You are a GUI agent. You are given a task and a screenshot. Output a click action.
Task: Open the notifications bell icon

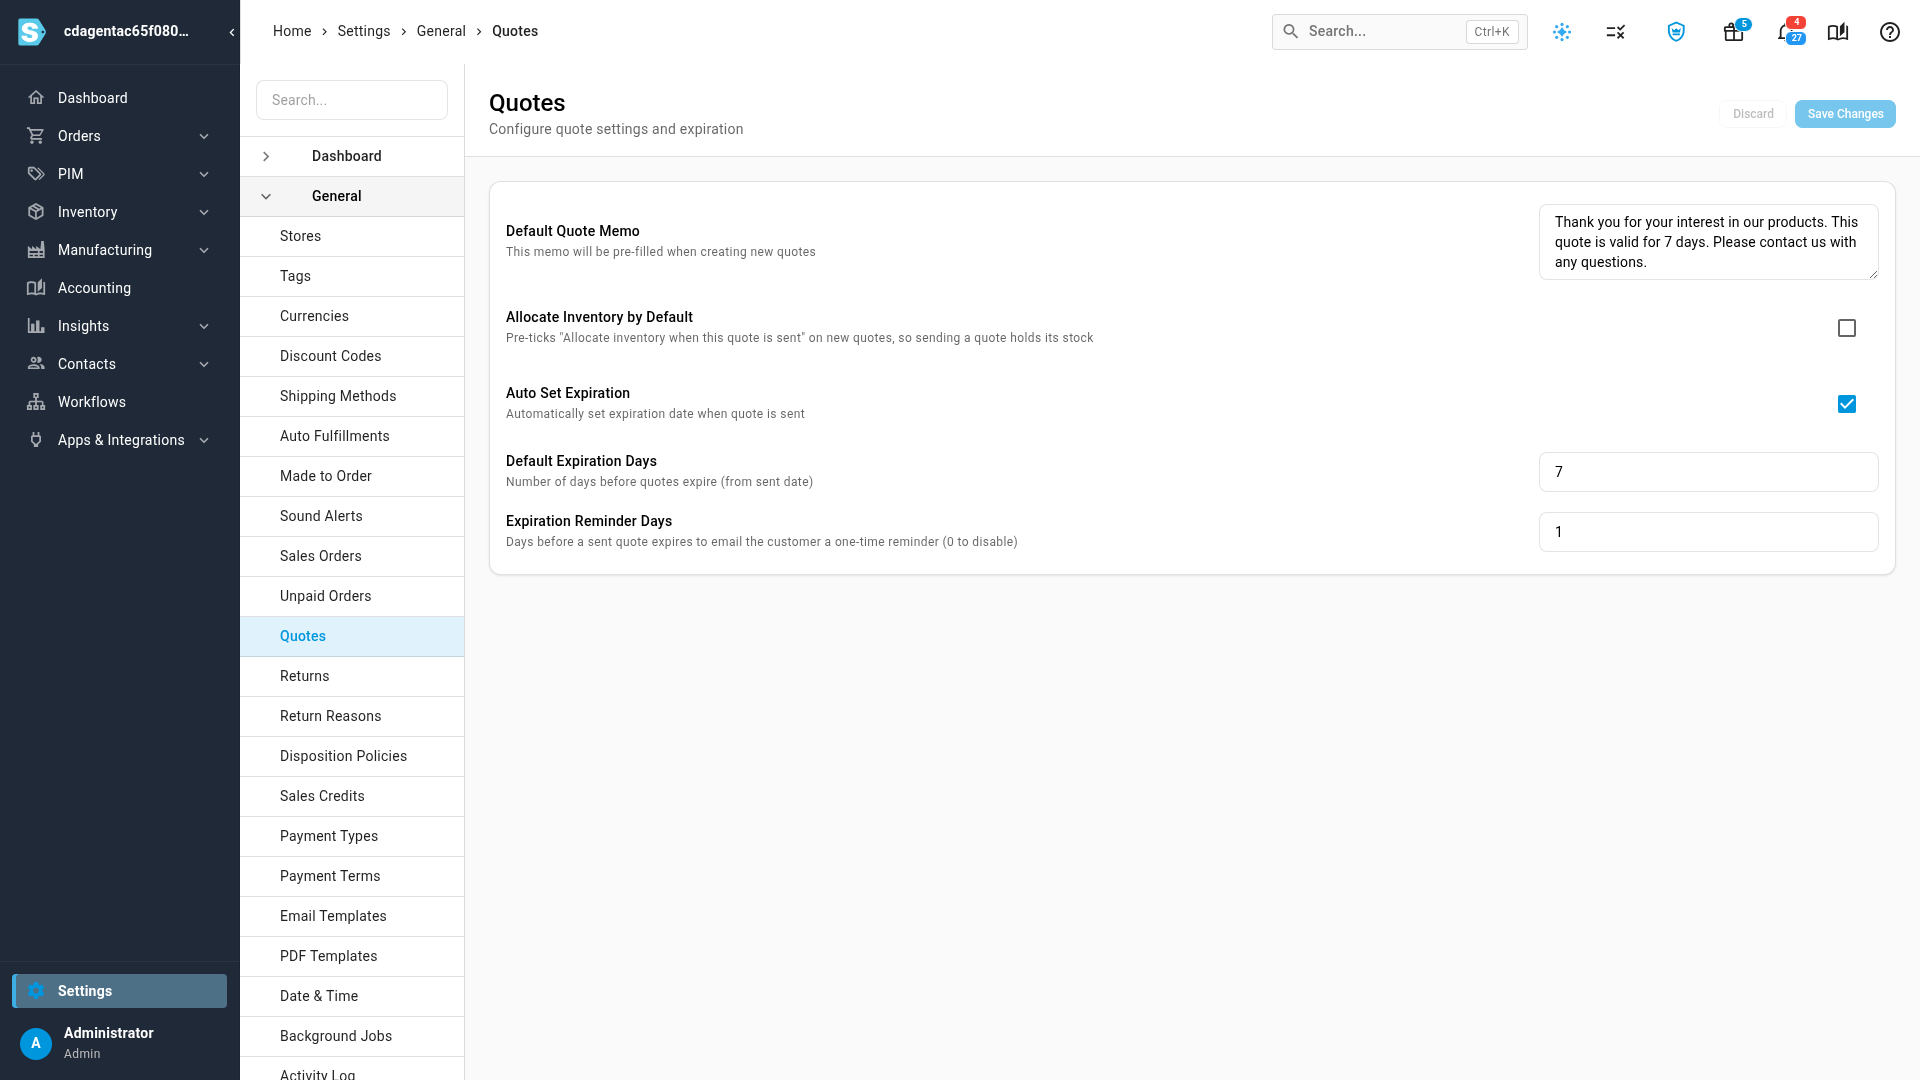(1788, 32)
